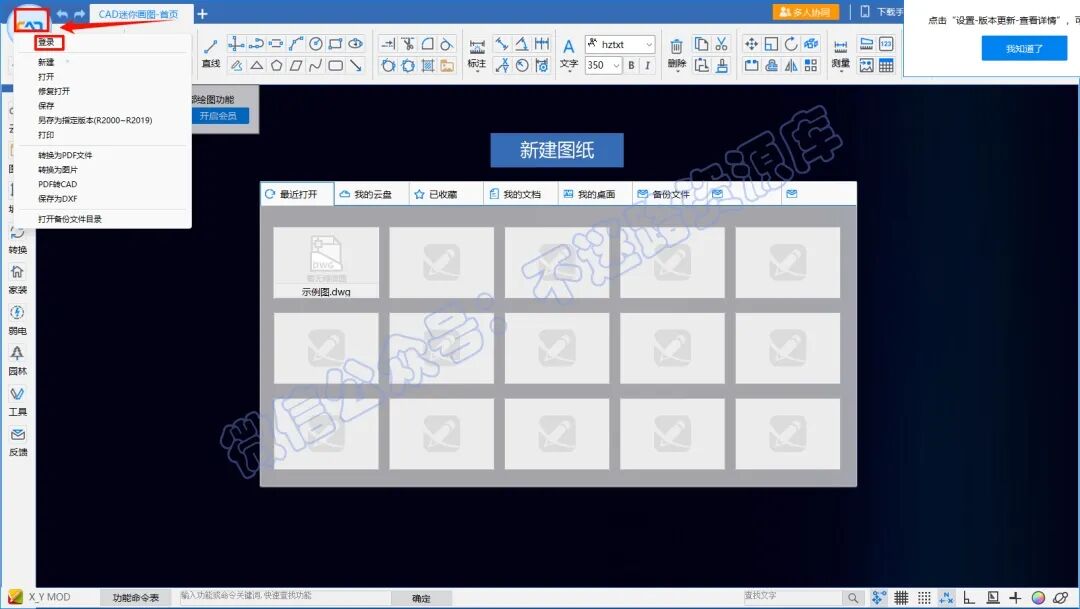Click the 开启会员 button
The image size is (1080, 609).
click(x=219, y=116)
